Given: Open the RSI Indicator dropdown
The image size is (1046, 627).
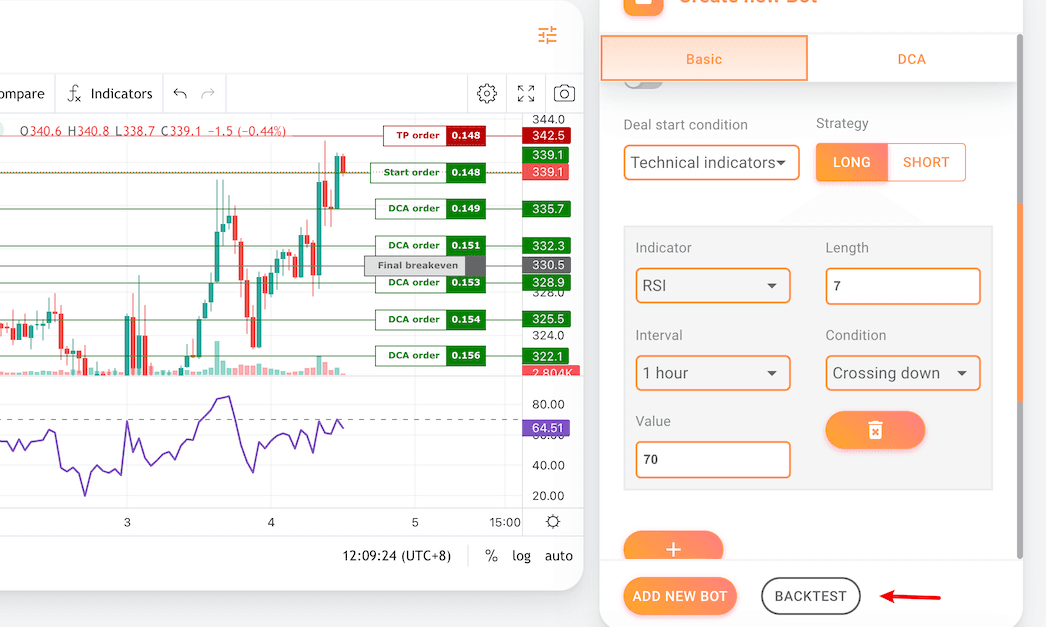Looking at the screenshot, I should click(712, 286).
